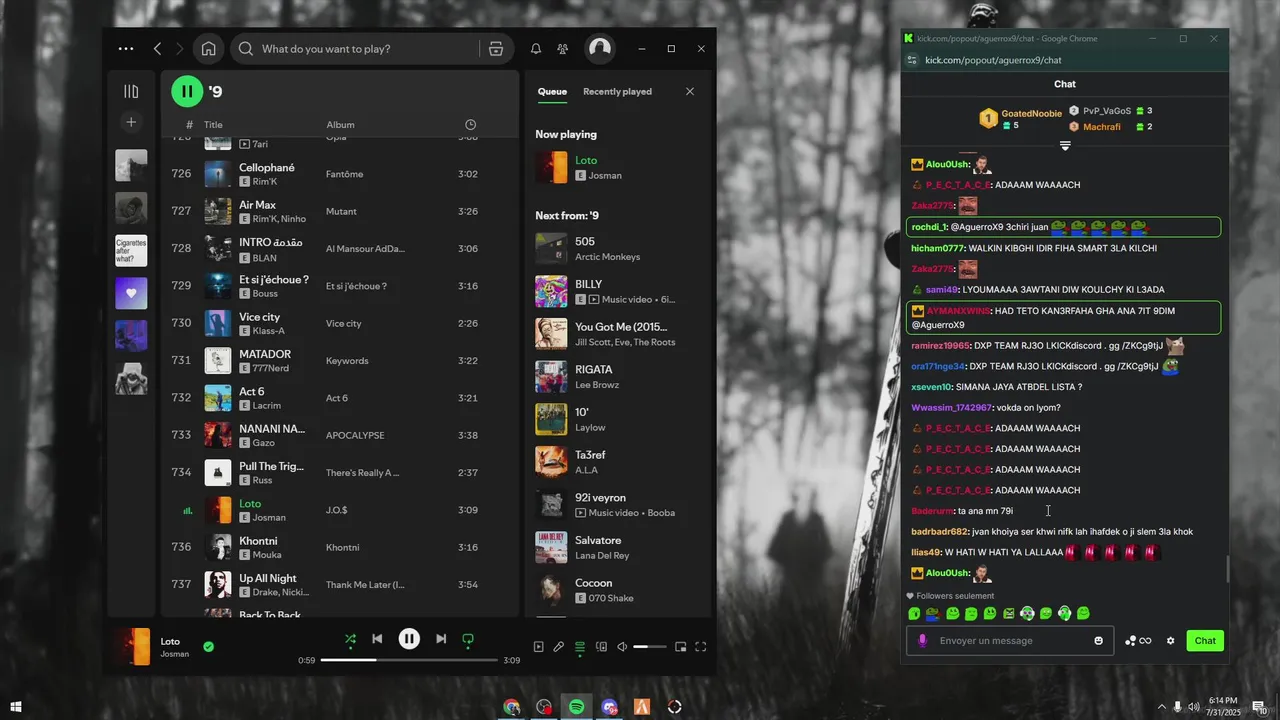Viewport: 1280px width, 720px height.
Task: Toggle the green saved checkmark for Loto
Action: coord(208,646)
